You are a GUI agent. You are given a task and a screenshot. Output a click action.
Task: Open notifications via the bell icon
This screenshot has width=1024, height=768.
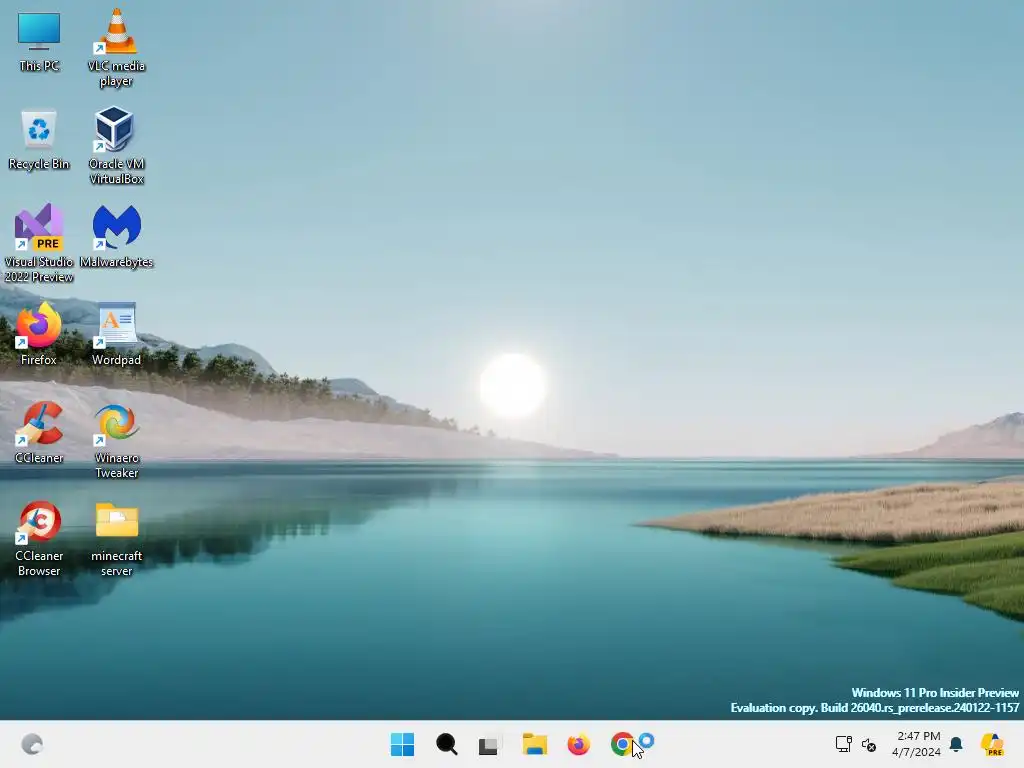956,744
